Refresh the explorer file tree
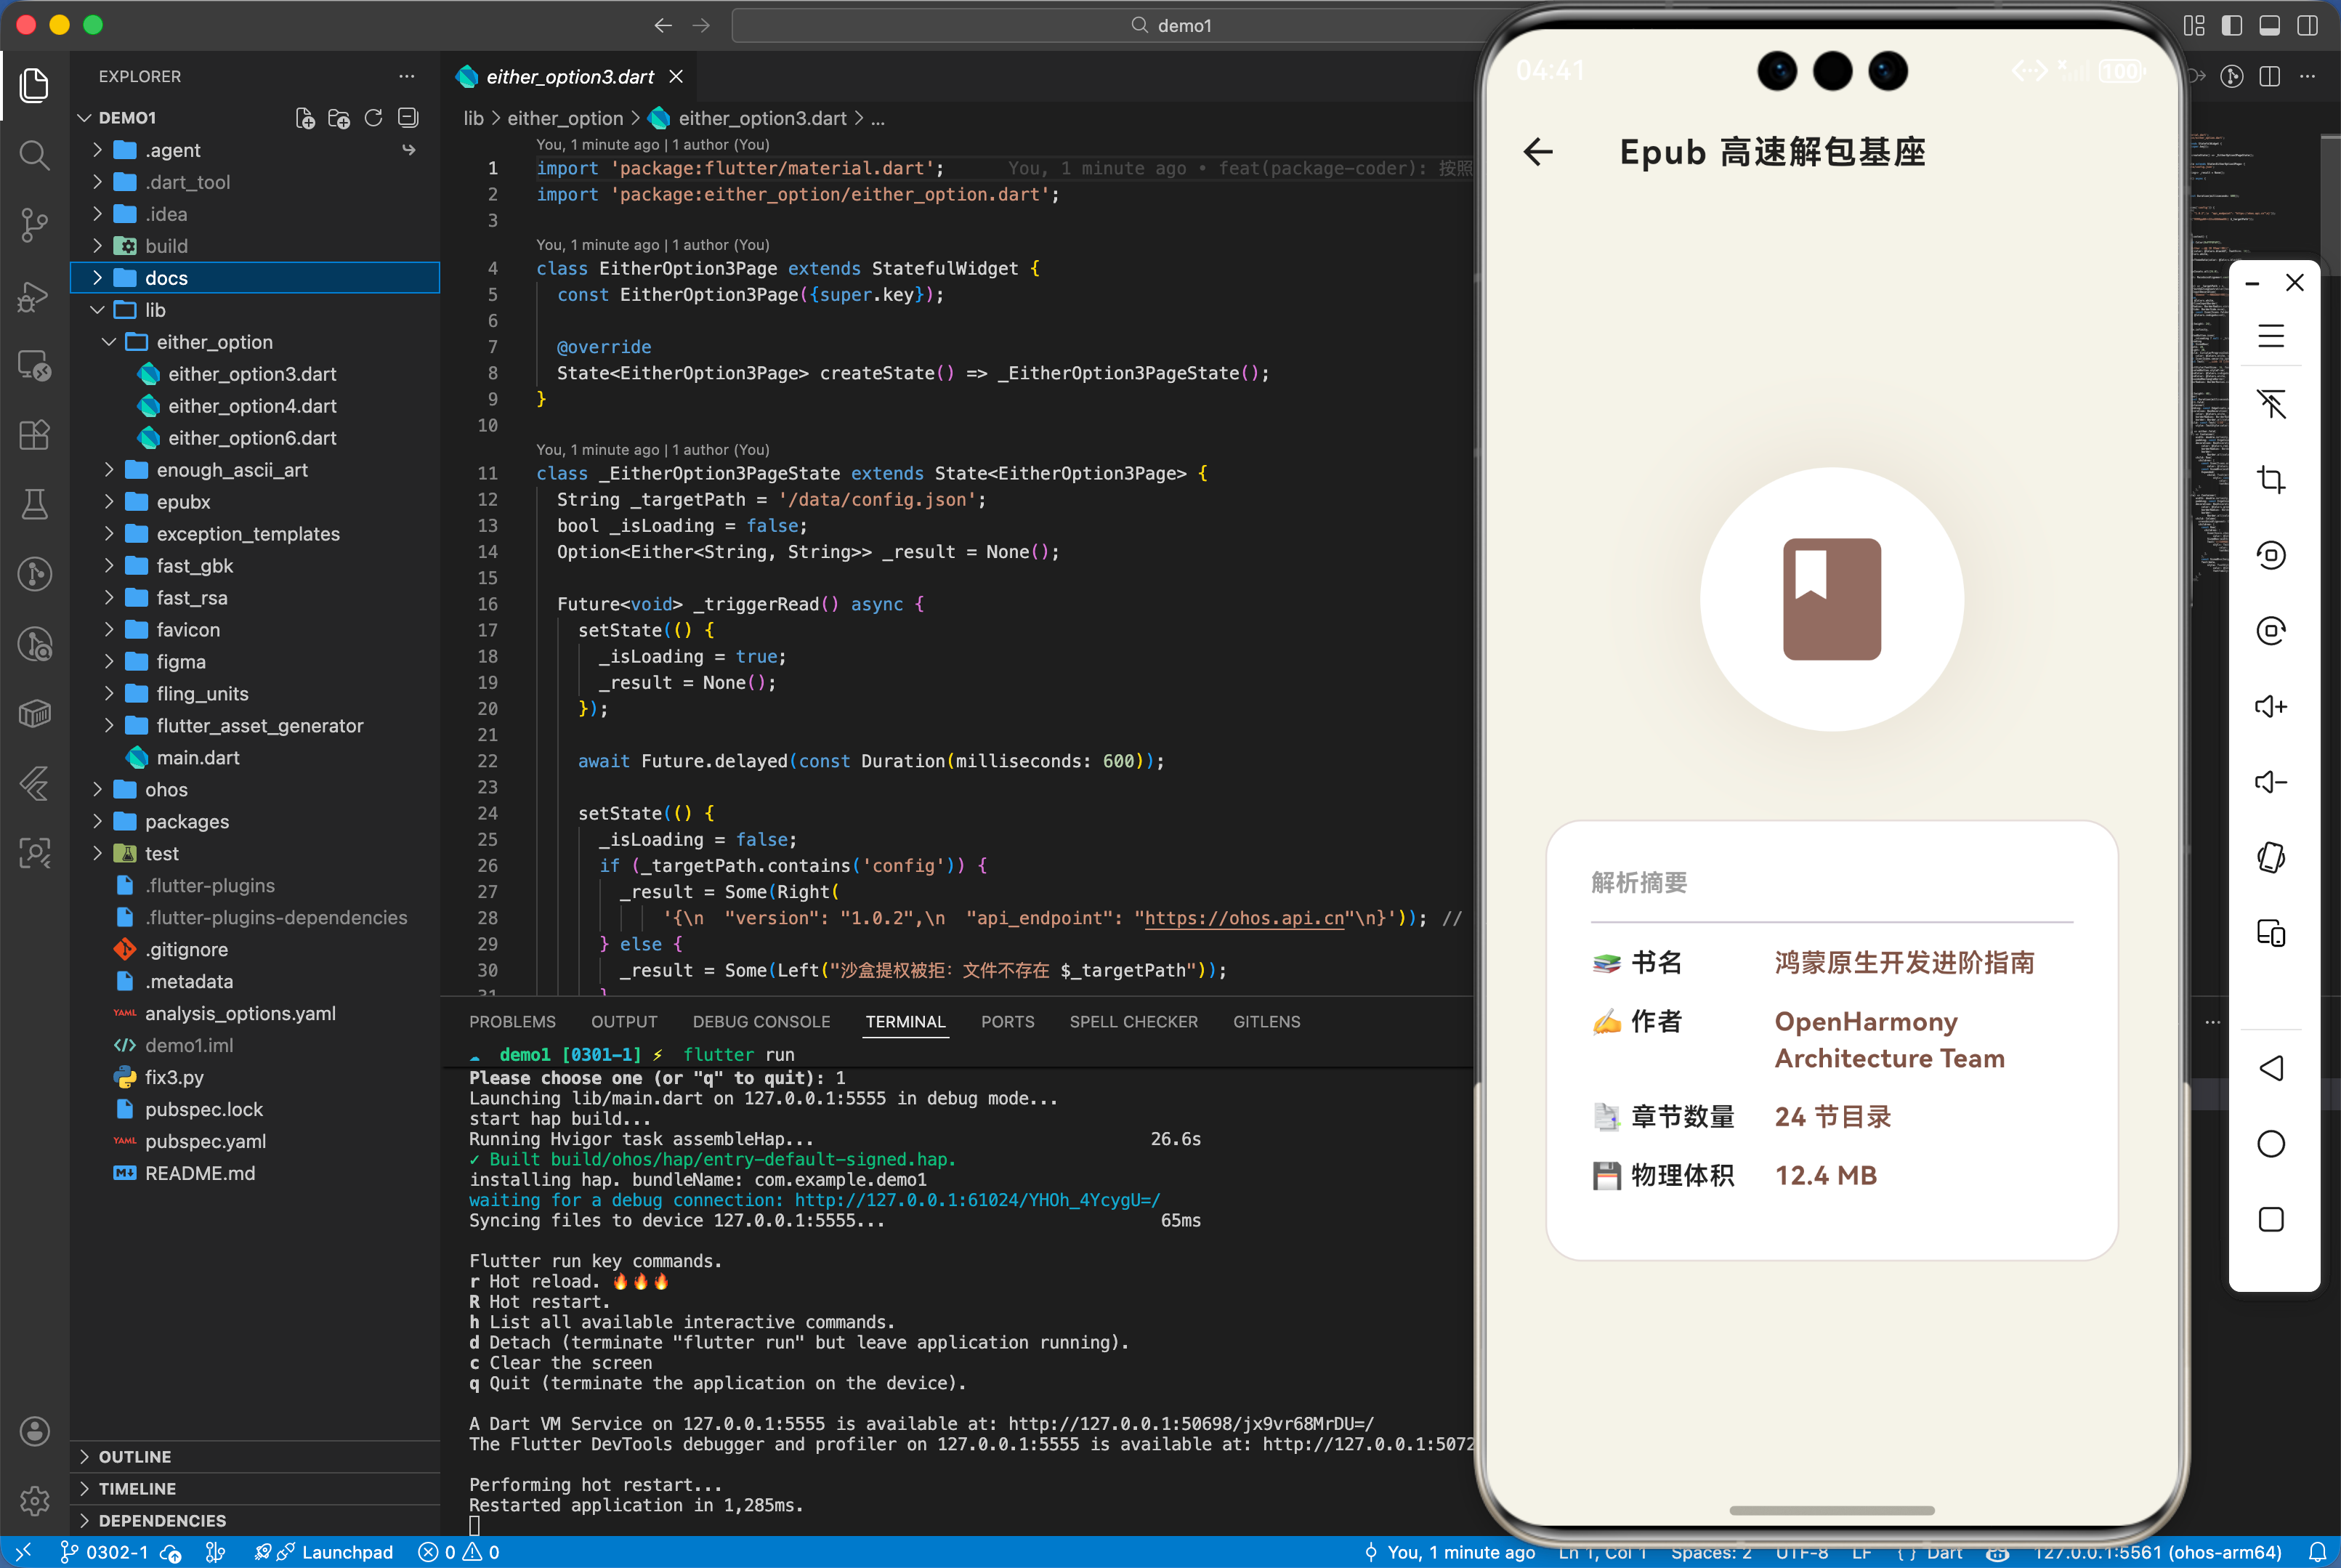The width and height of the screenshot is (2341, 1568). tap(373, 118)
